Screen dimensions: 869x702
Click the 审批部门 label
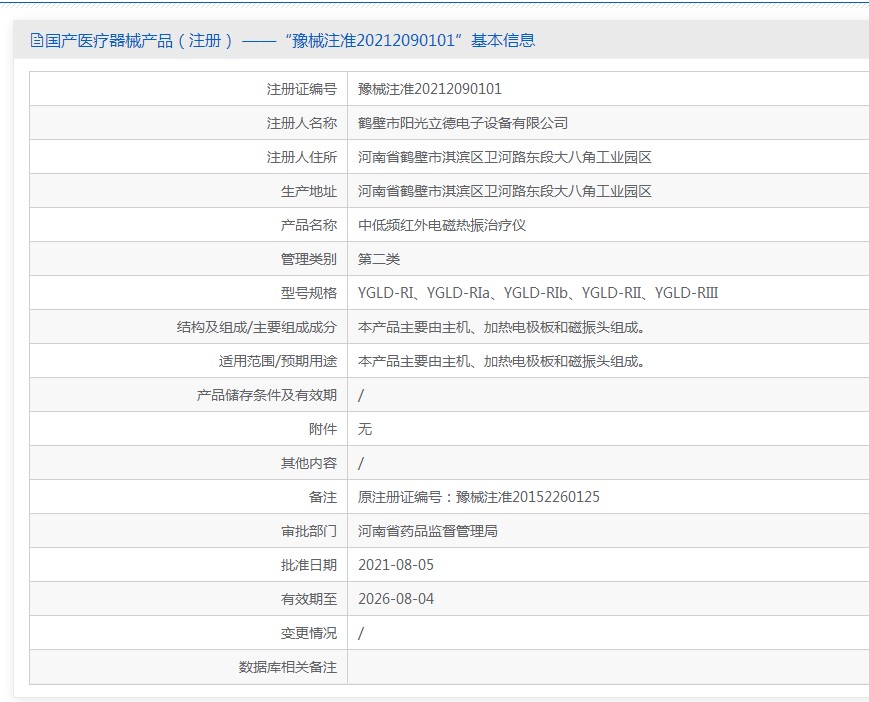click(x=309, y=531)
